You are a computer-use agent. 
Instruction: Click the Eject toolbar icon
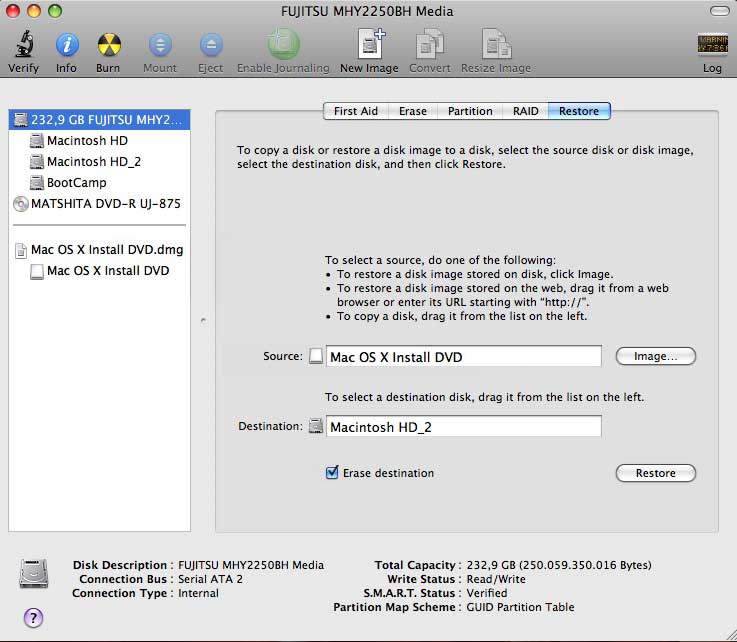(x=211, y=45)
